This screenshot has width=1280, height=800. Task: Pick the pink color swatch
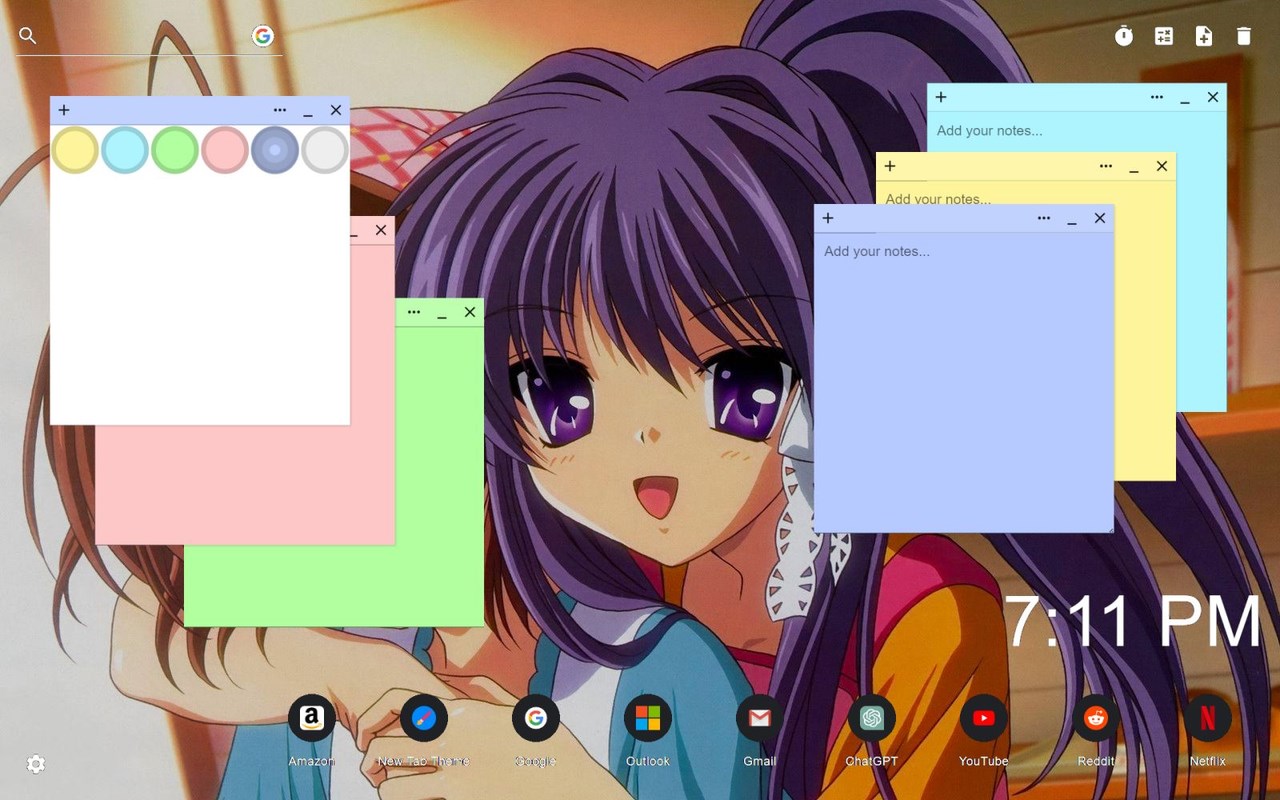click(225, 150)
